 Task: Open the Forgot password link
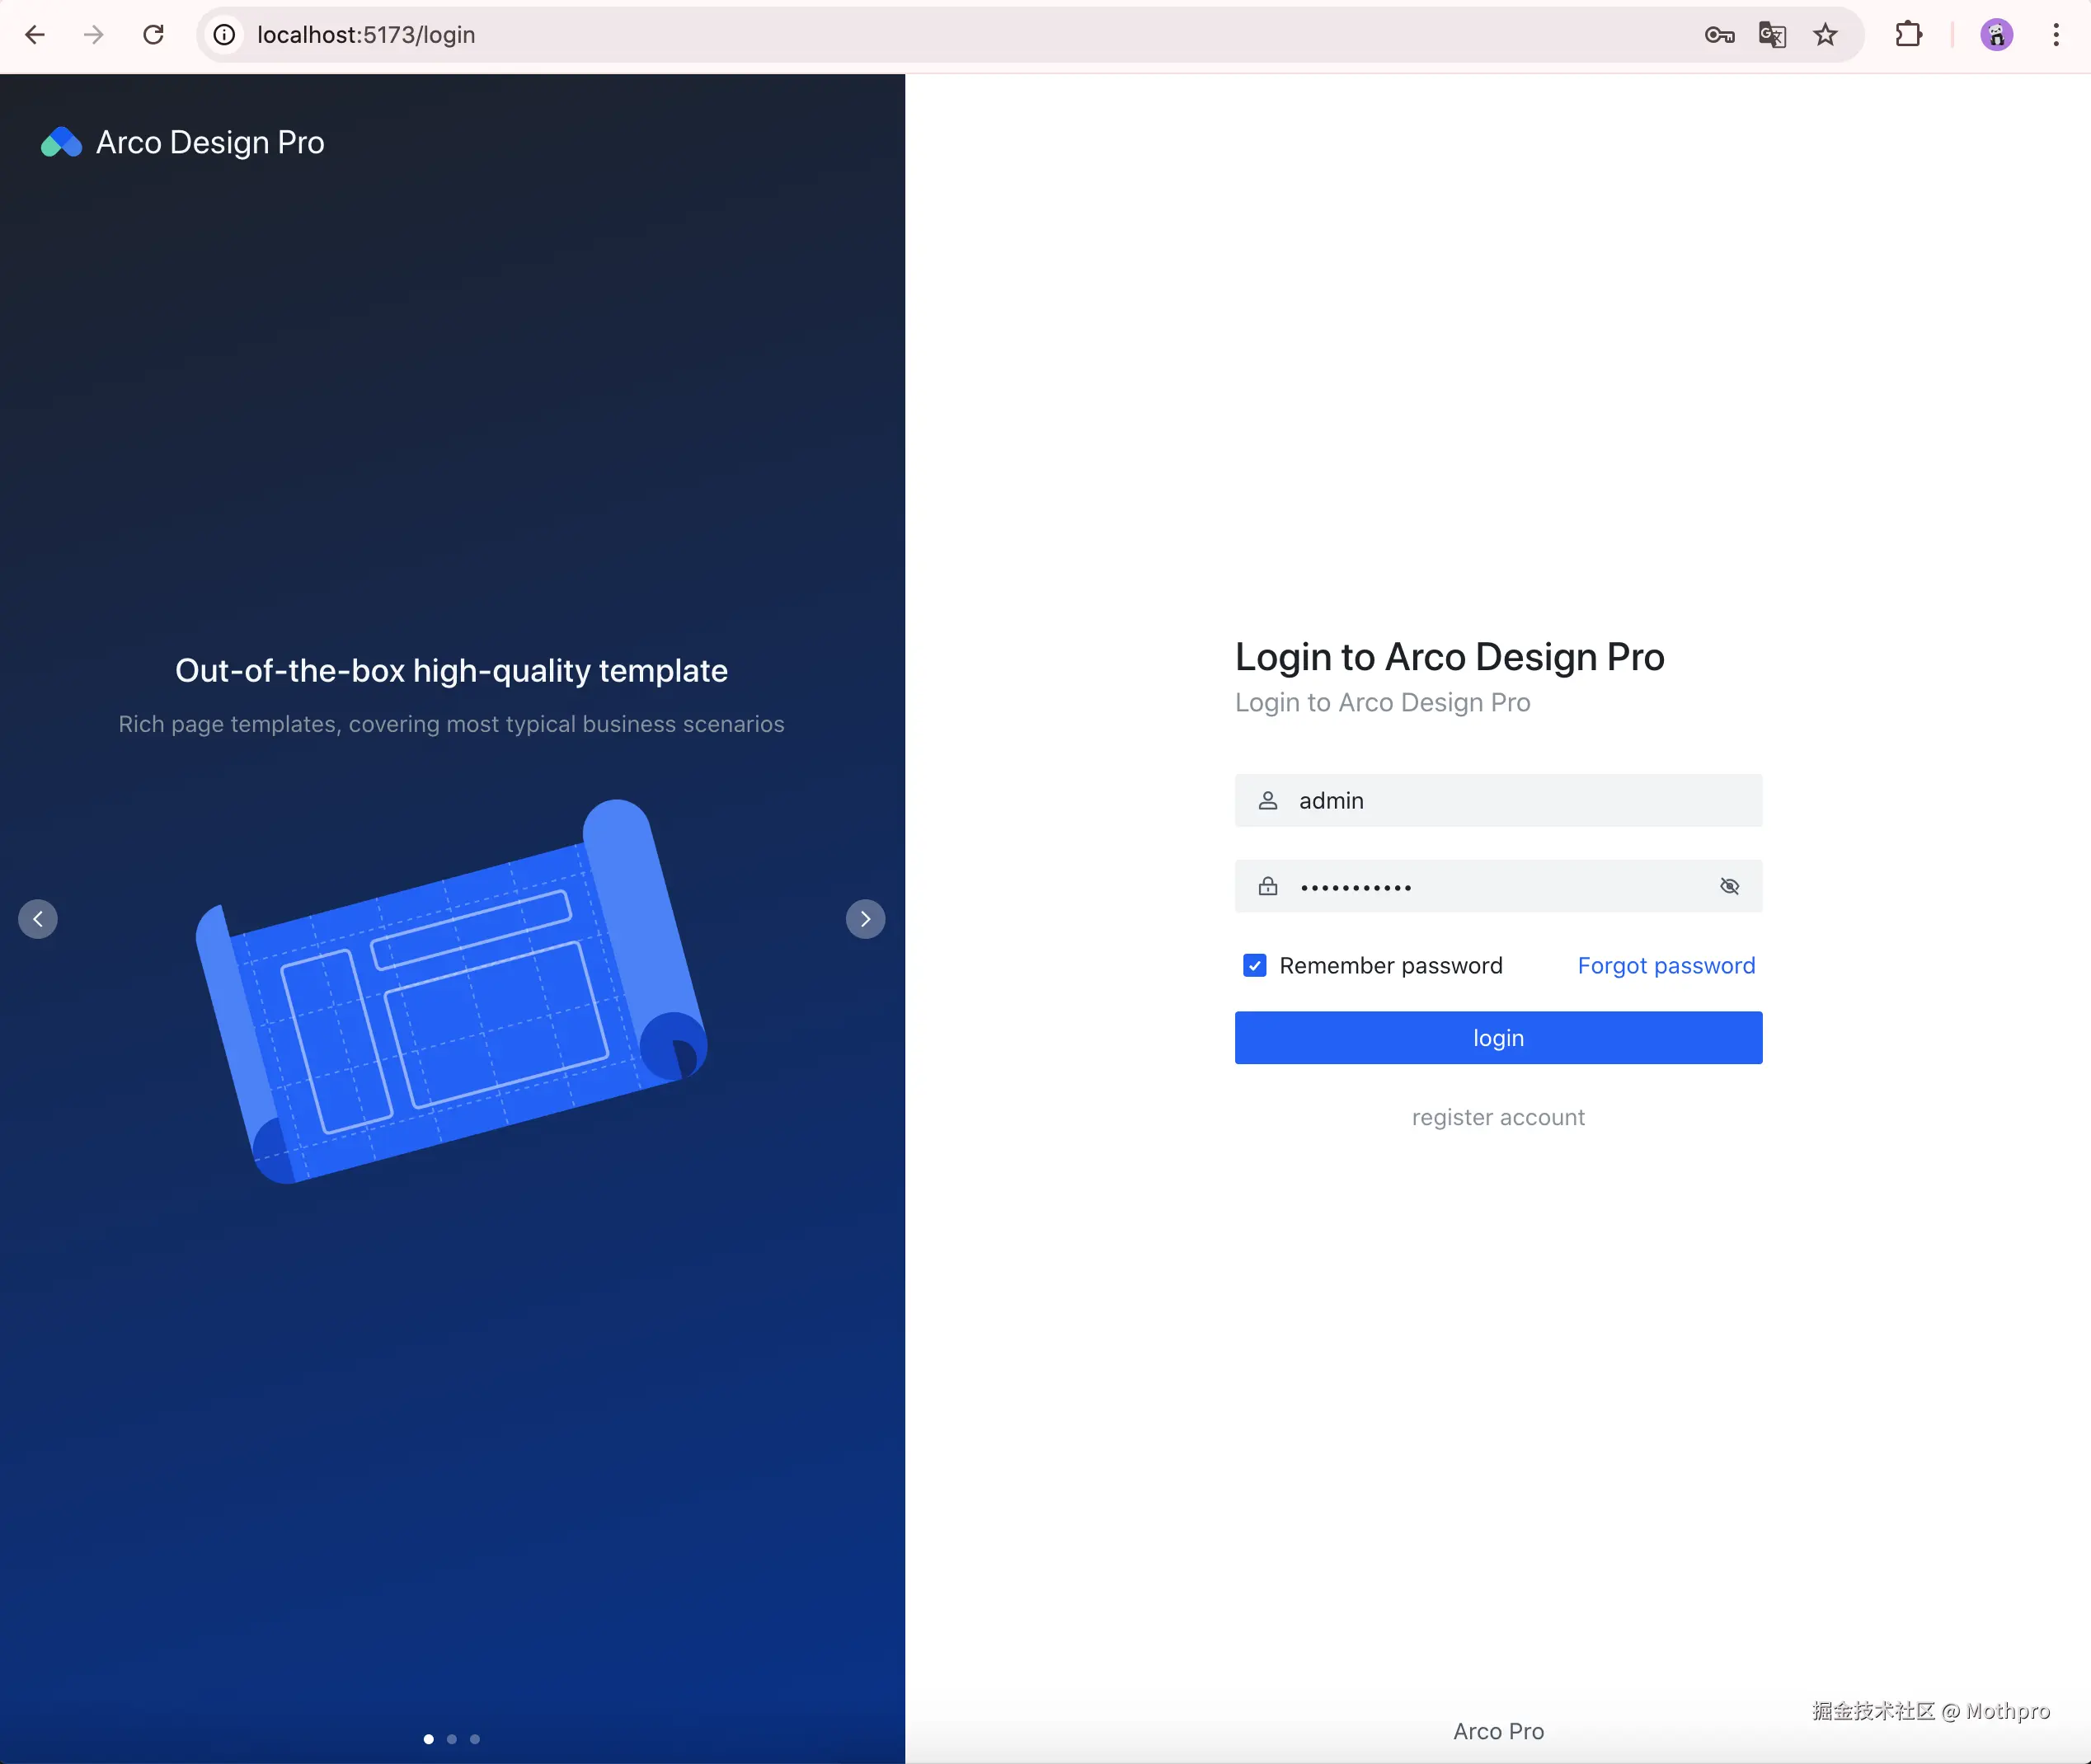pyautogui.click(x=1666, y=965)
